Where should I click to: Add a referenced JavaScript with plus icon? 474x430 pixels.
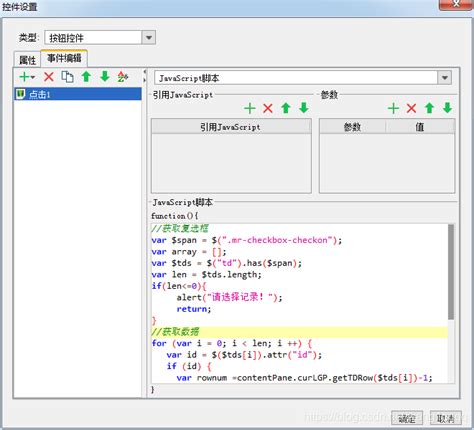250,108
